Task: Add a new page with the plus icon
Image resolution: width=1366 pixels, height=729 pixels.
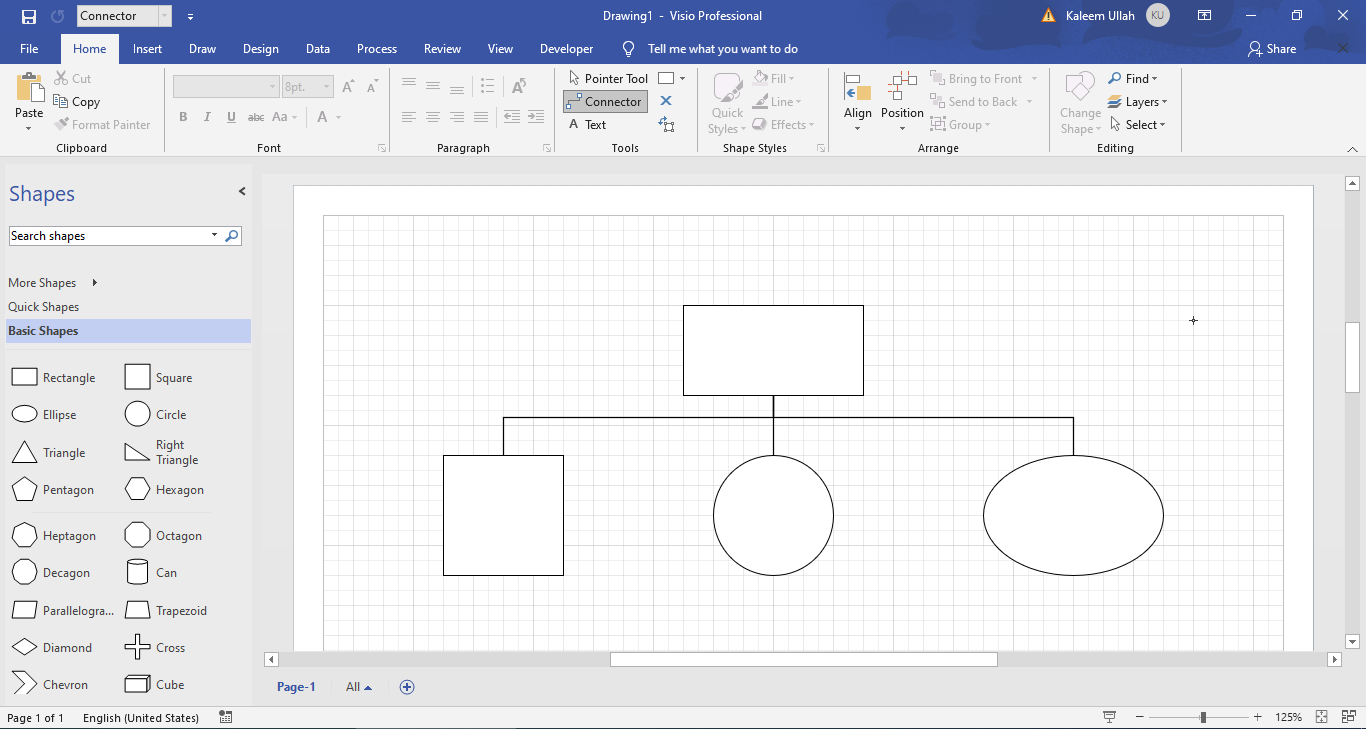Action: pyautogui.click(x=407, y=687)
